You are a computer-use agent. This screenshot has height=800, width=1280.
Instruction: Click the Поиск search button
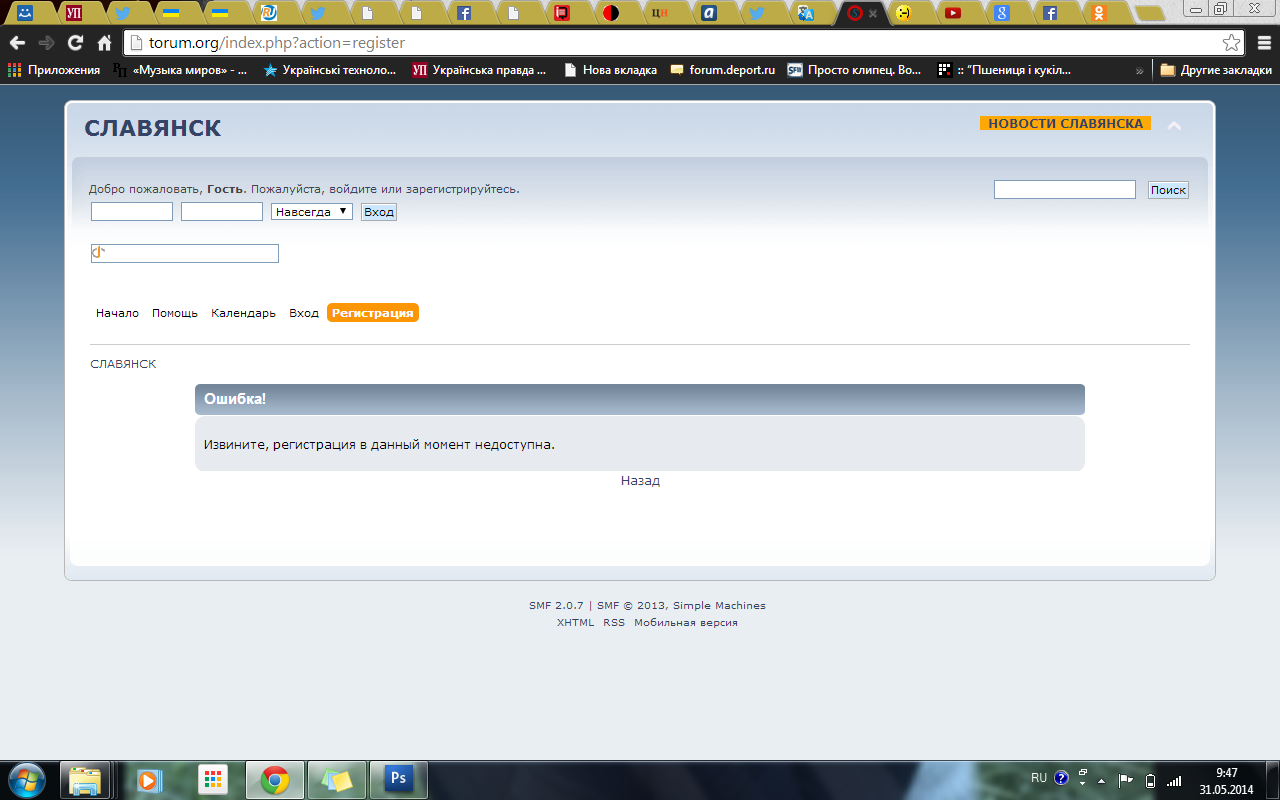(1168, 190)
